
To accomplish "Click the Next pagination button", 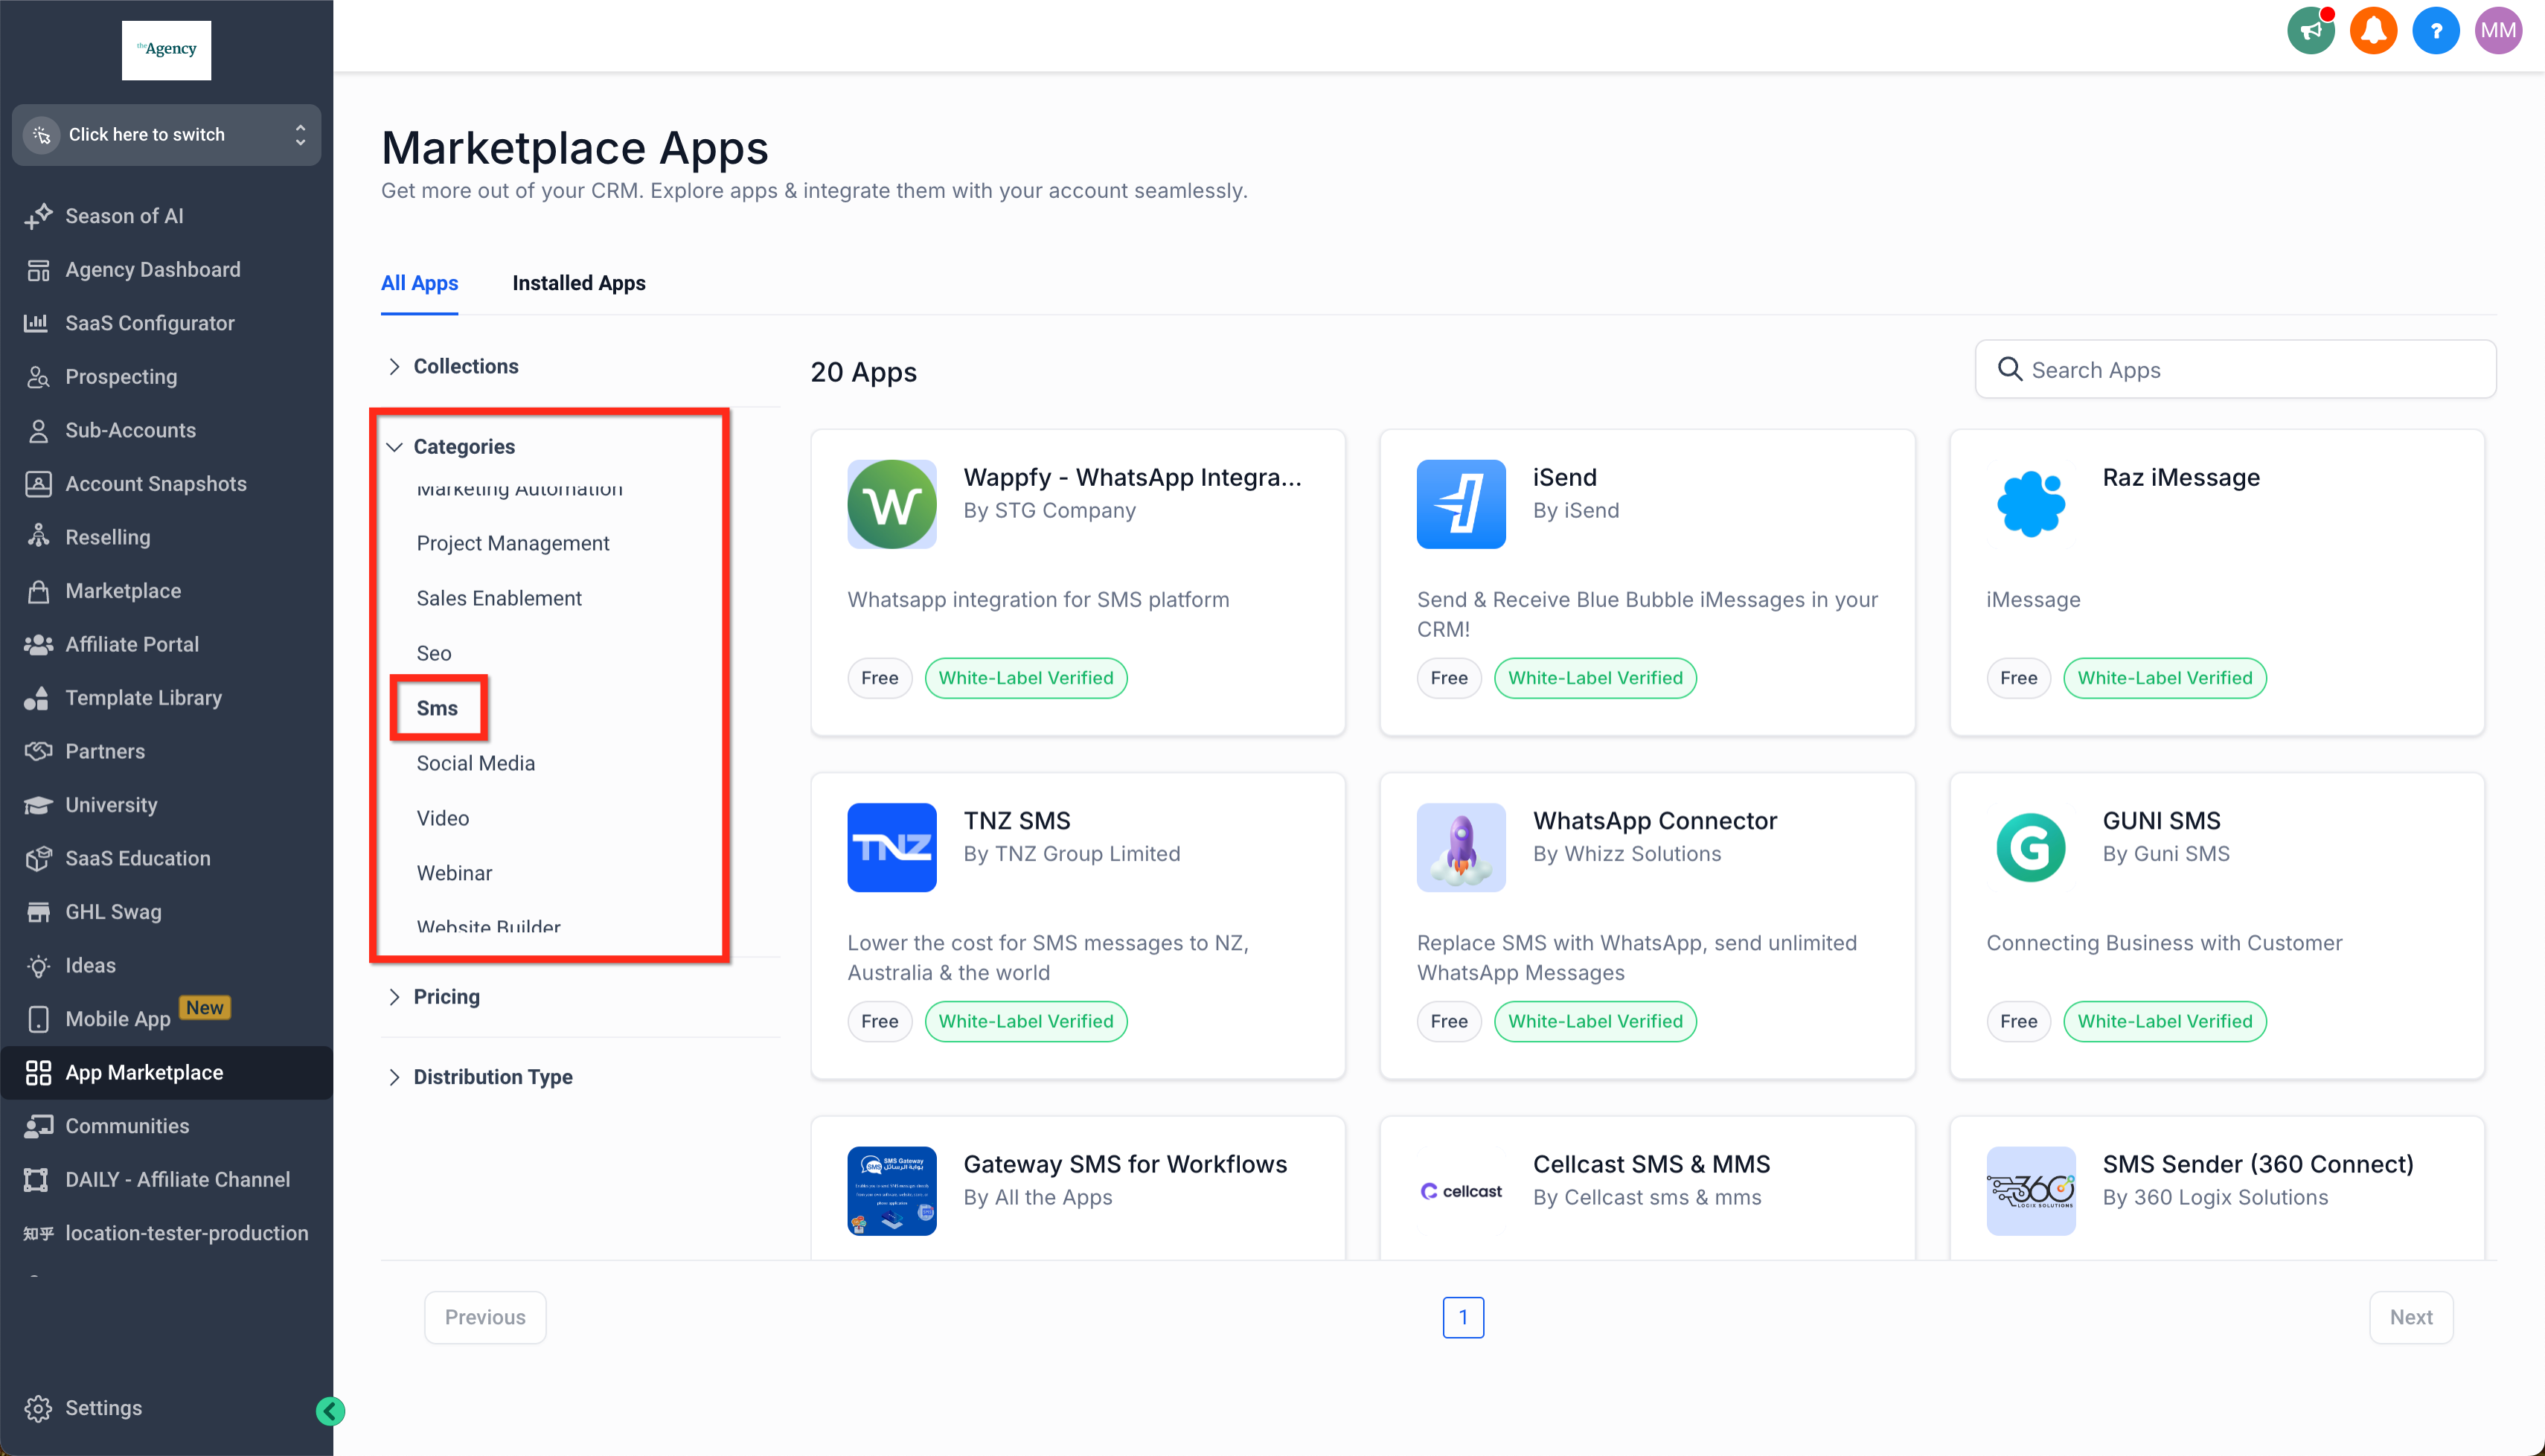I will click(x=2410, y=1317).
